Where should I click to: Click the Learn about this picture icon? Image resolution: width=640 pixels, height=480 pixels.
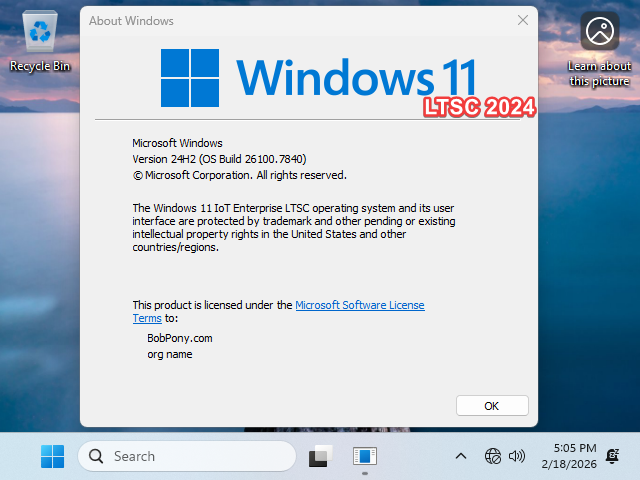(x=599, y=49)
